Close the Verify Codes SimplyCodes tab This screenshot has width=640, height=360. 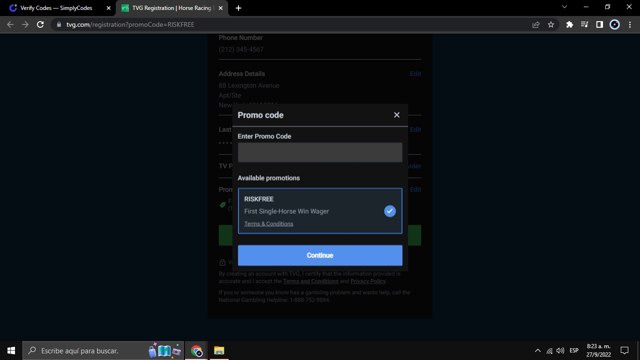pyautogui.click(x=109, y=8)
